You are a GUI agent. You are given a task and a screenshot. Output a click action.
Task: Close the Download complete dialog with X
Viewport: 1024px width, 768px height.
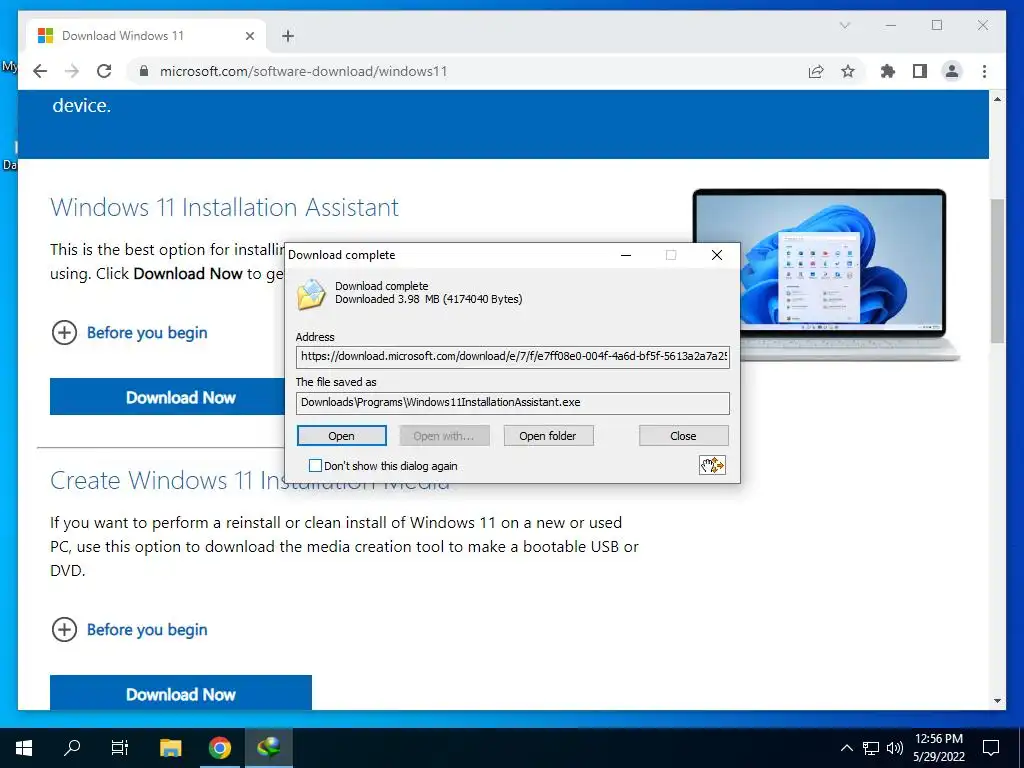(716, 255)
